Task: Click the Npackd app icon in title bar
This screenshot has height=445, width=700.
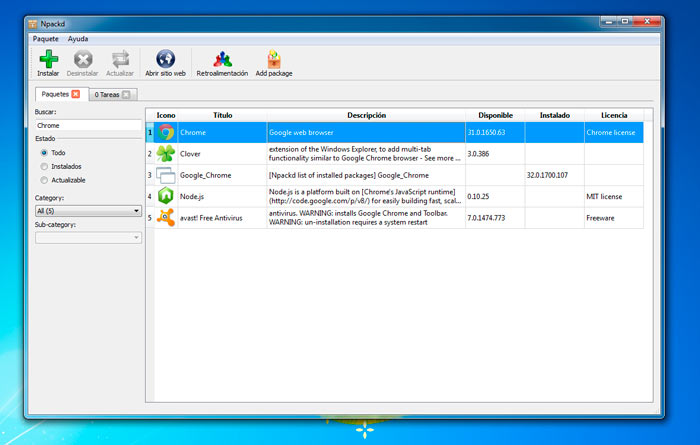Action: (x=33, y=24)
